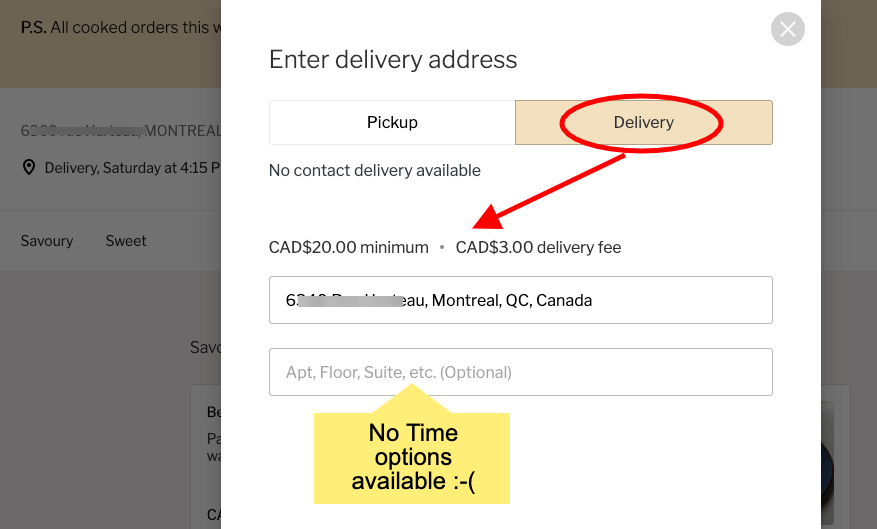Click the location pin icon
This screenshot has height=529, width=877.
click(29, 167)
